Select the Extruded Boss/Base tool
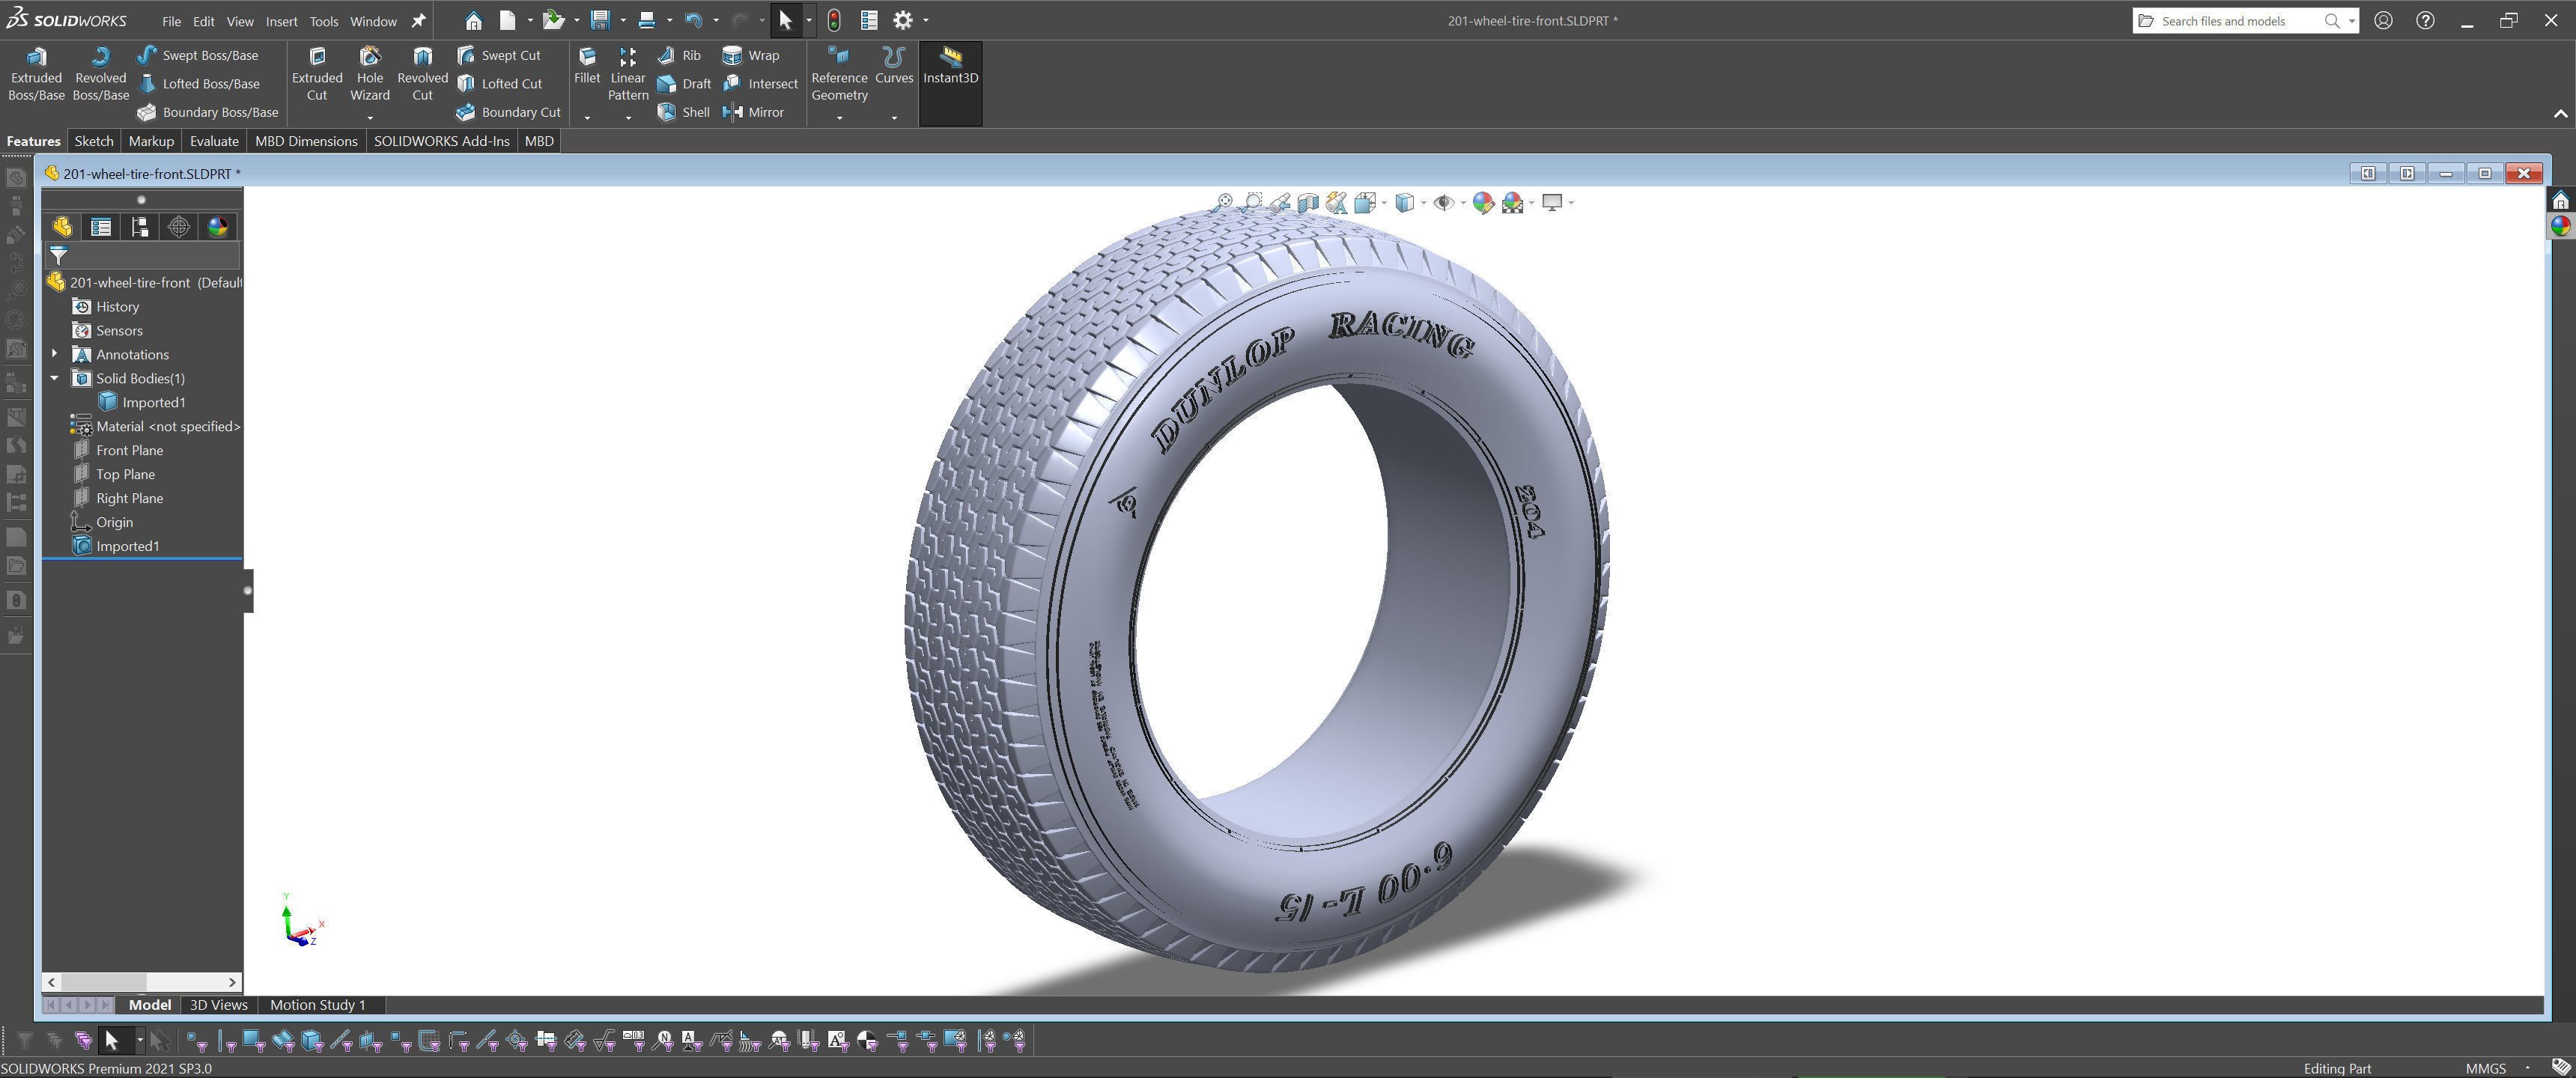Image resolution: width=2576 pixels, height=1078 pixels. click(x=36, y=74)
